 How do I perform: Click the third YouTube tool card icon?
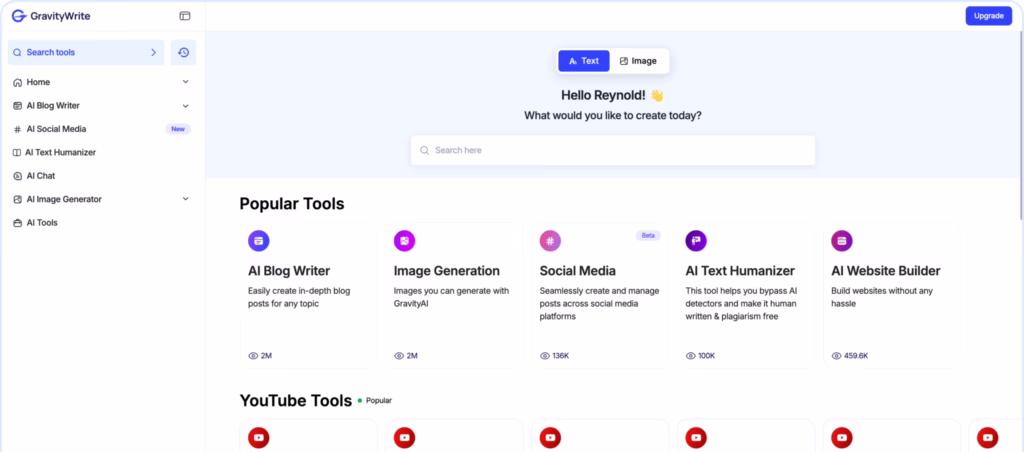(550, 438)
